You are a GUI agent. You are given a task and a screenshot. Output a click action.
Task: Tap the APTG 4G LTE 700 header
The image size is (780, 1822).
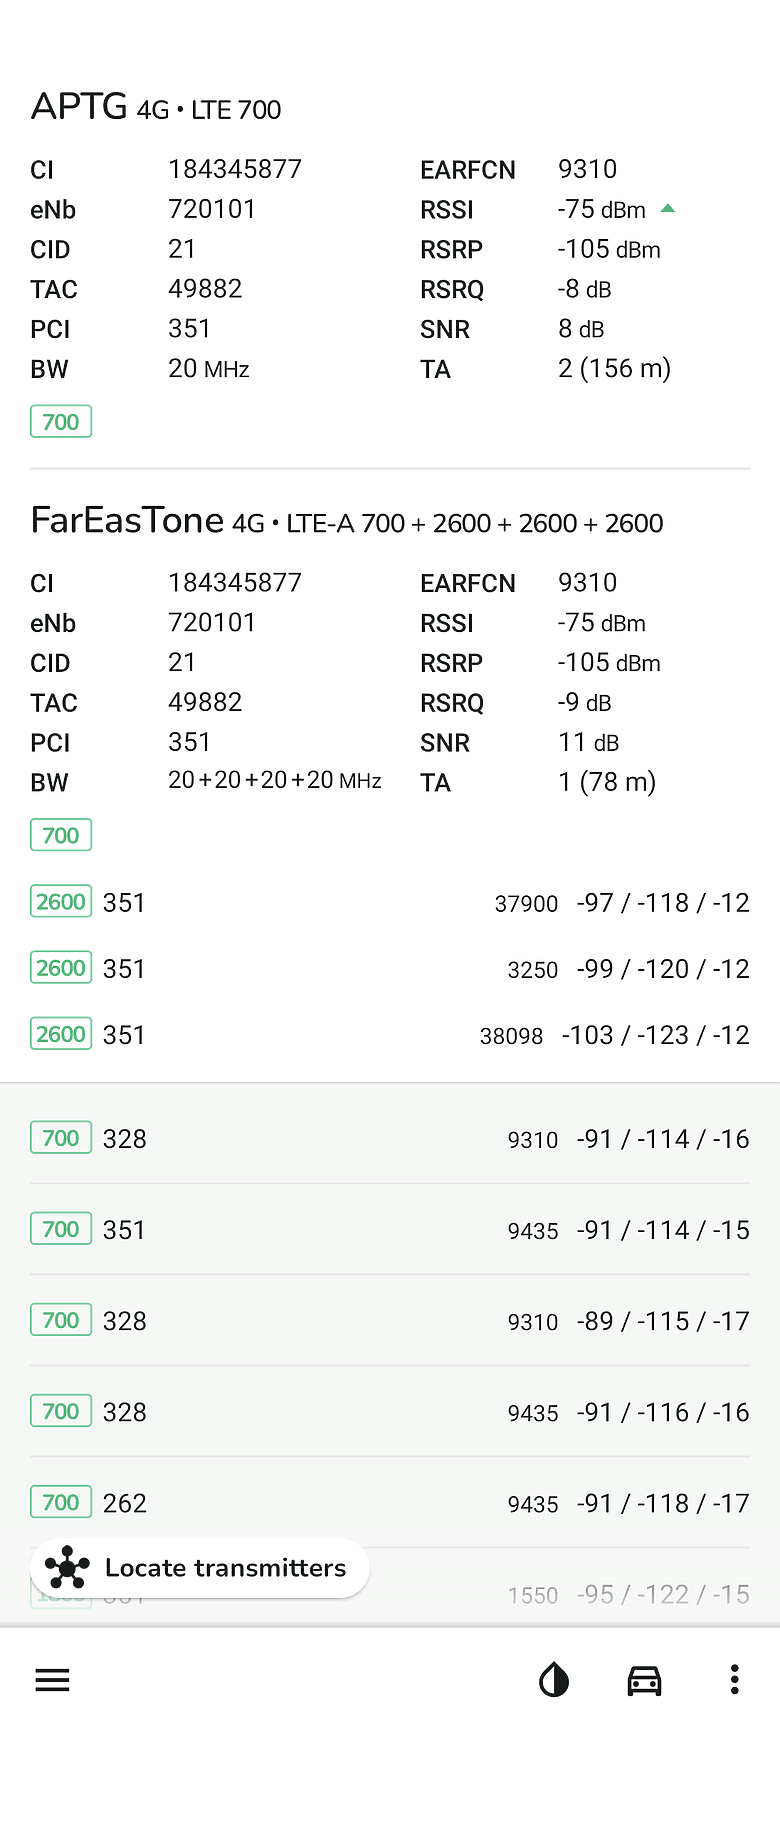coord(156,107)
